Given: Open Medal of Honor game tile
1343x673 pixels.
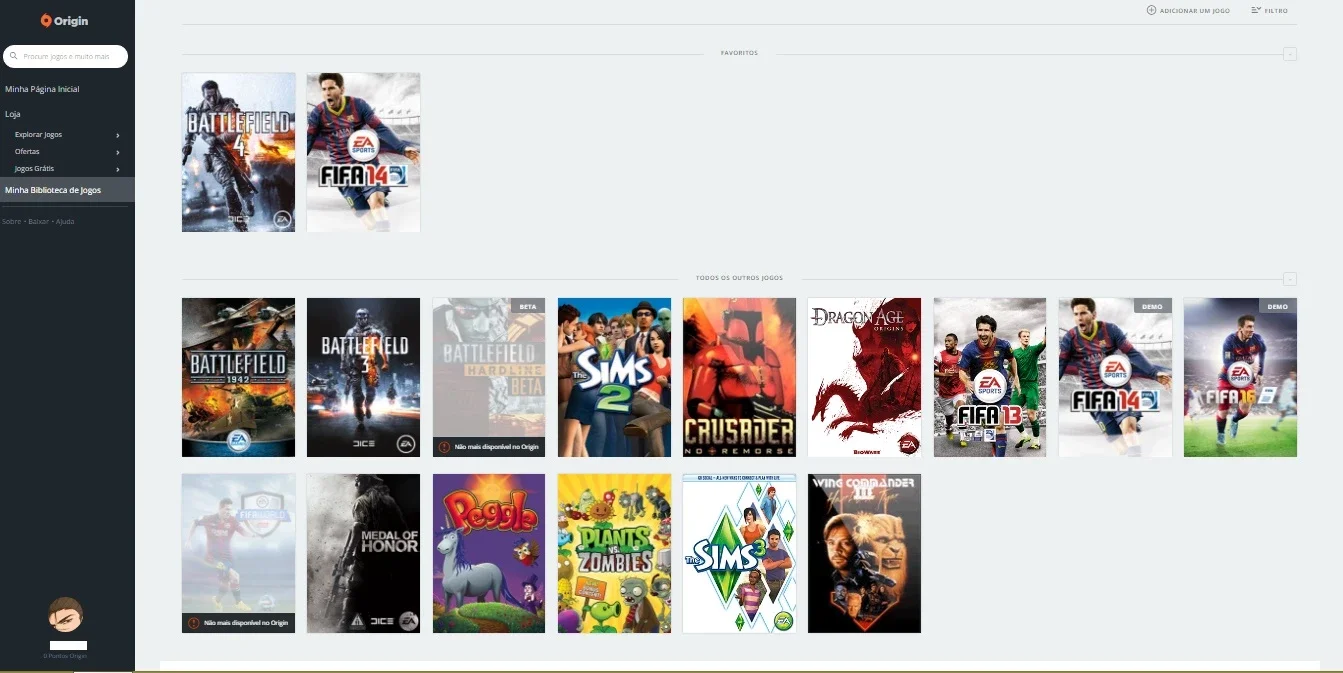Looking at the screenshot, I should tap(363, 553).
